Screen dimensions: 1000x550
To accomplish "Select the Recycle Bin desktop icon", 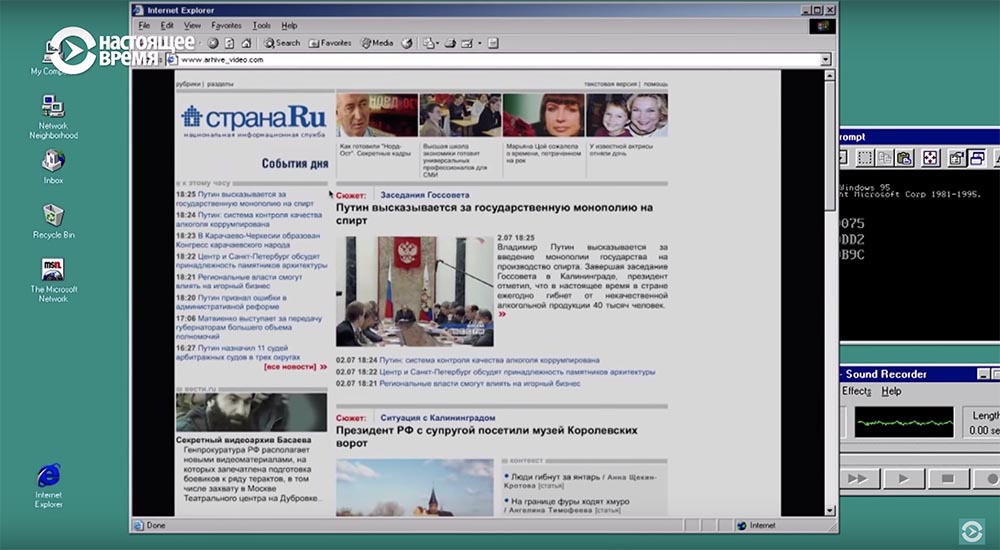I will pos(54,221).
